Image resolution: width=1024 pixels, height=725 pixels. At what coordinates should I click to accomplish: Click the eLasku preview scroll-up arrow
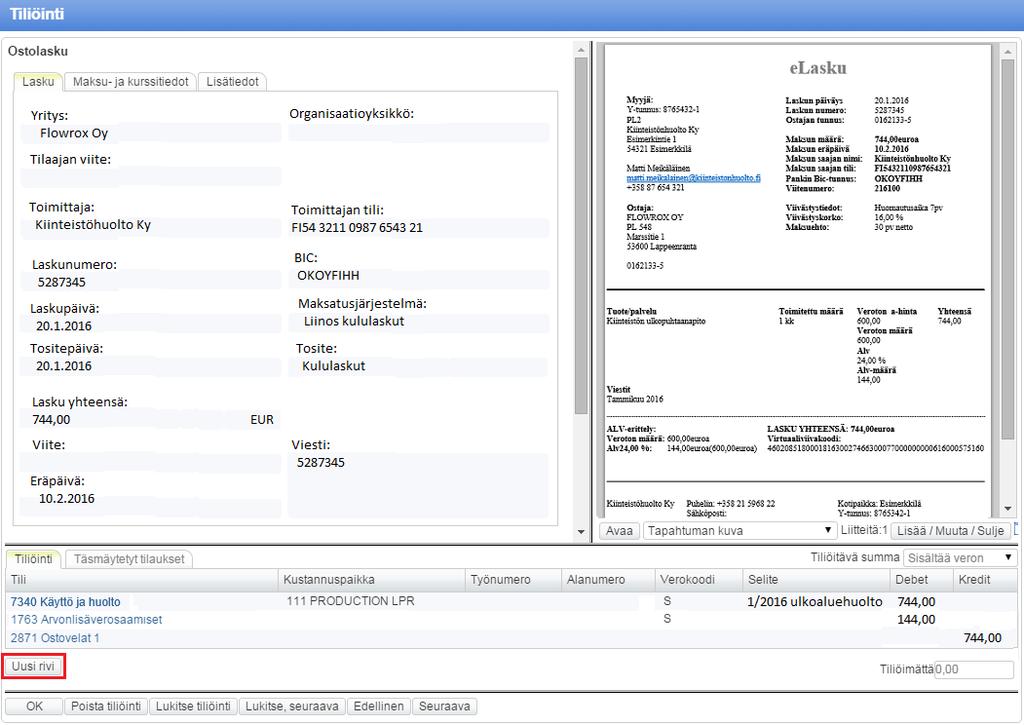pyautogui.click(x=1008, y=50)
